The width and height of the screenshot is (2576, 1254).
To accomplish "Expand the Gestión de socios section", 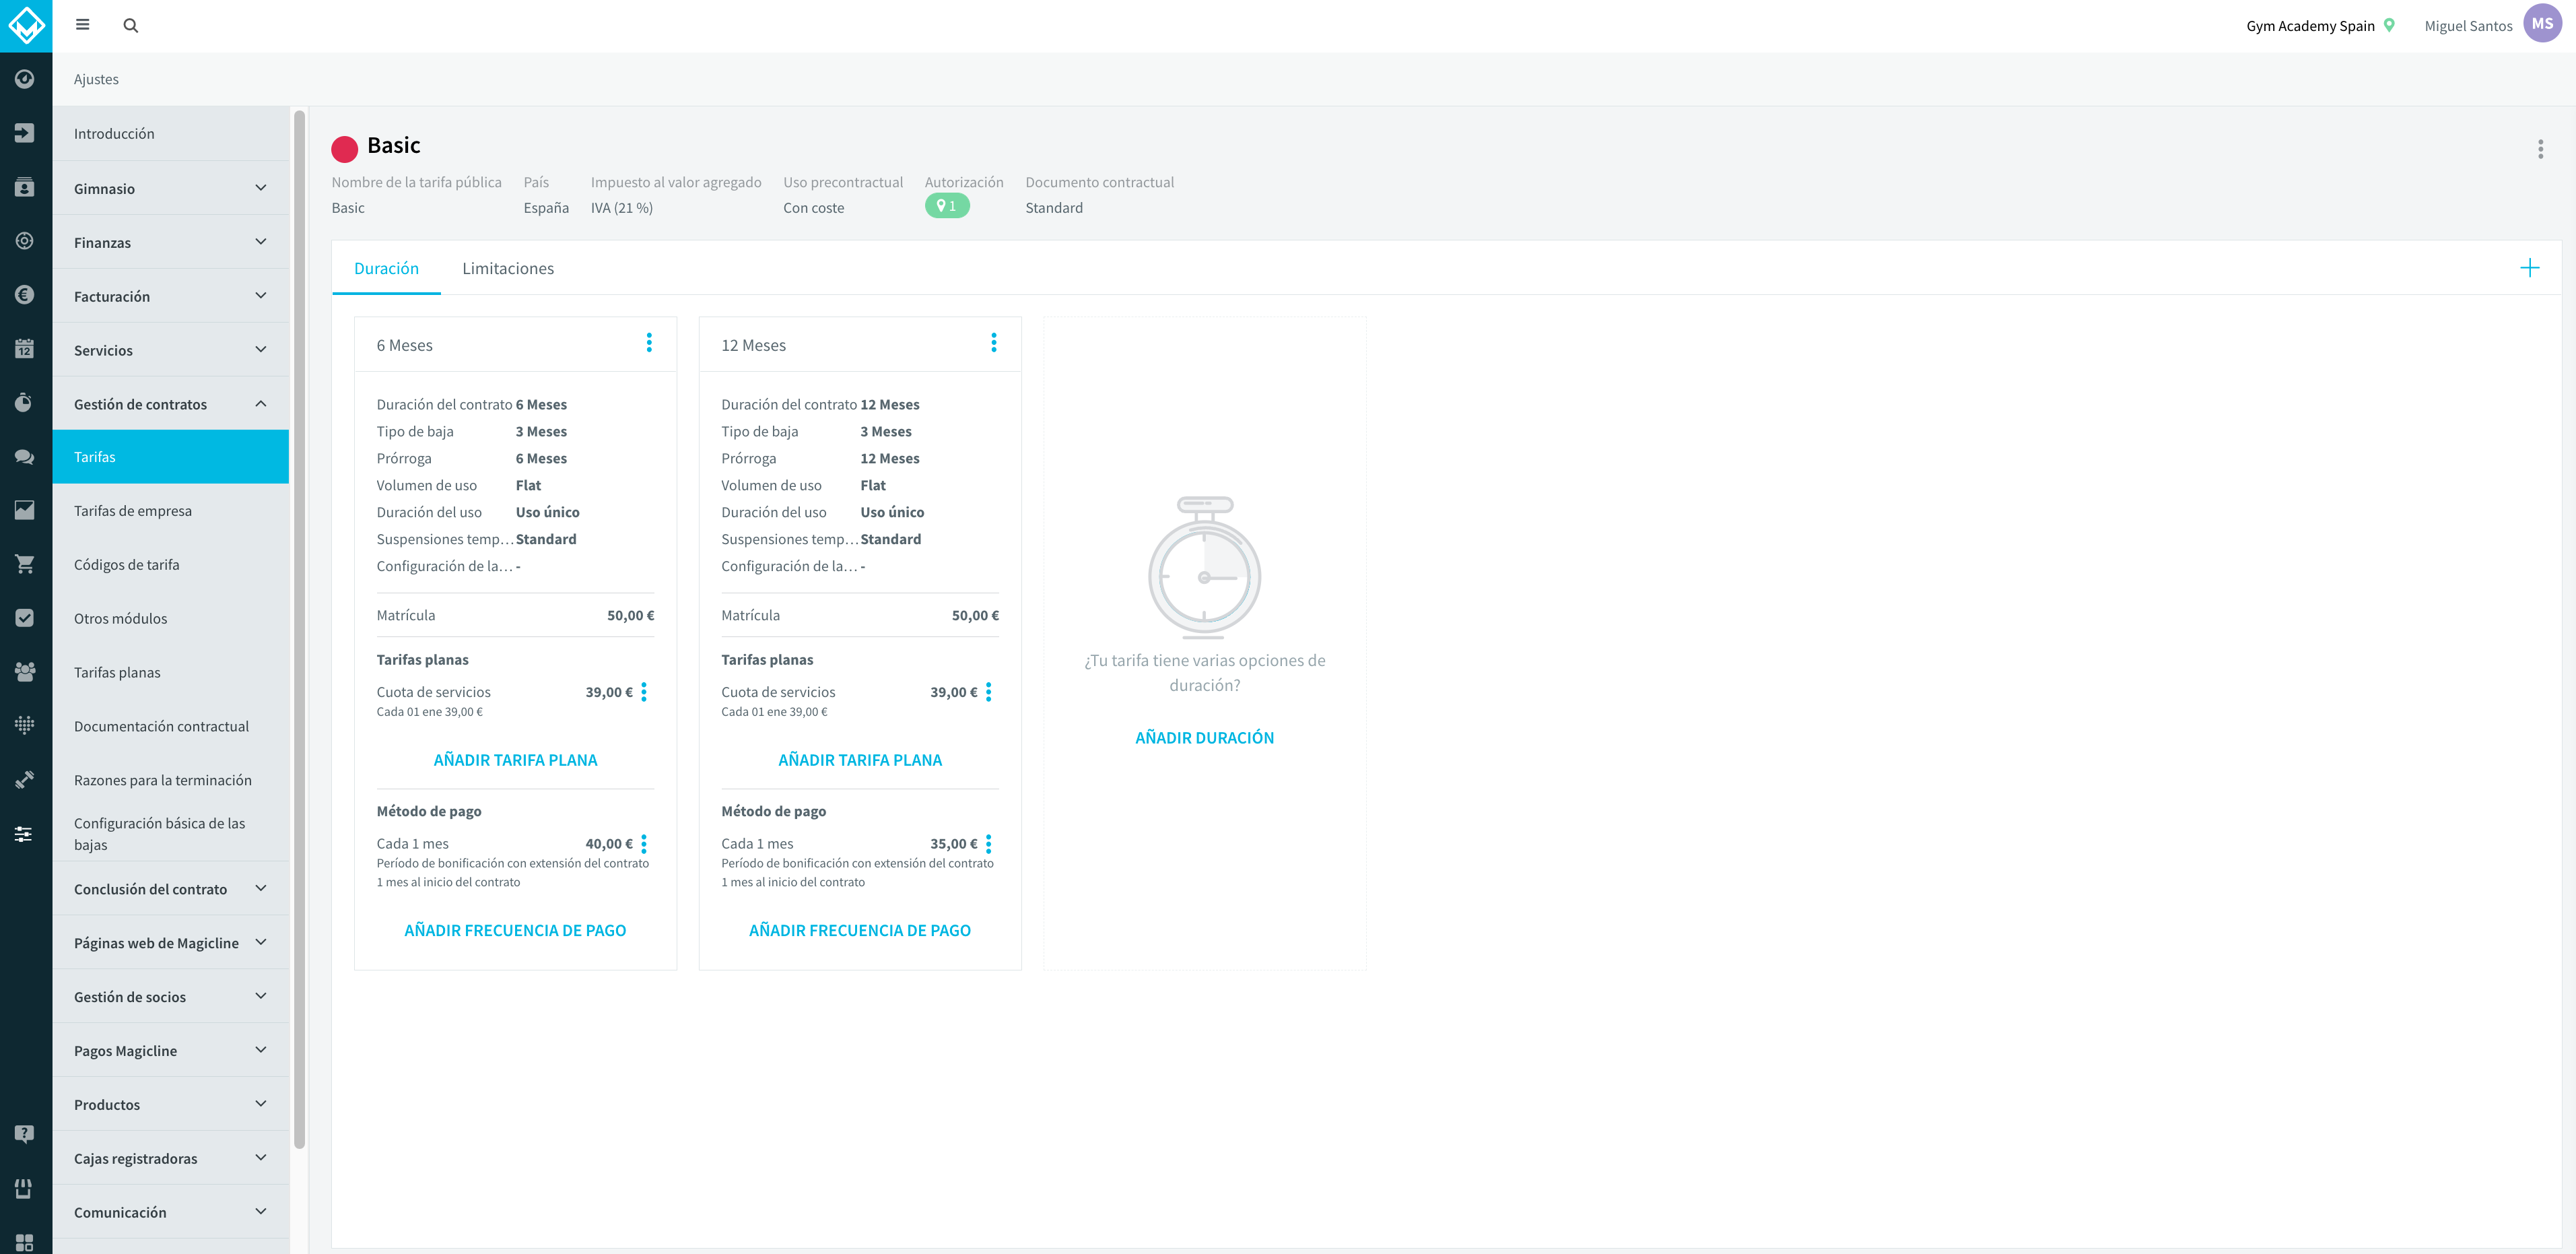I will tap(170, 997).
